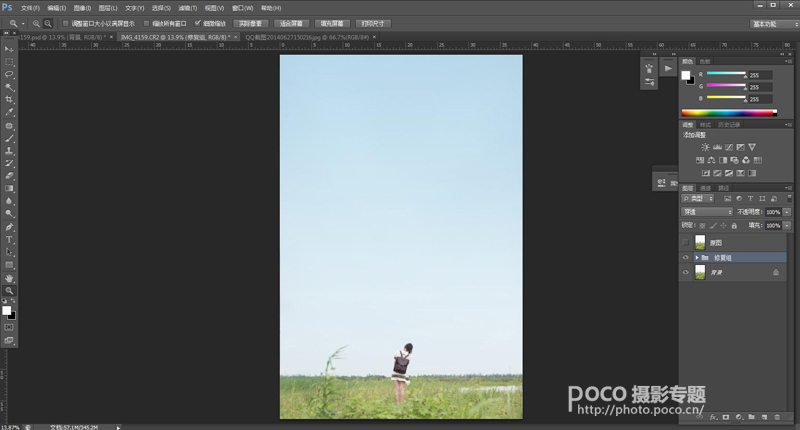Open the Edit (E) menu
Screen dimensions: 800x430
(x=56, y=8)
